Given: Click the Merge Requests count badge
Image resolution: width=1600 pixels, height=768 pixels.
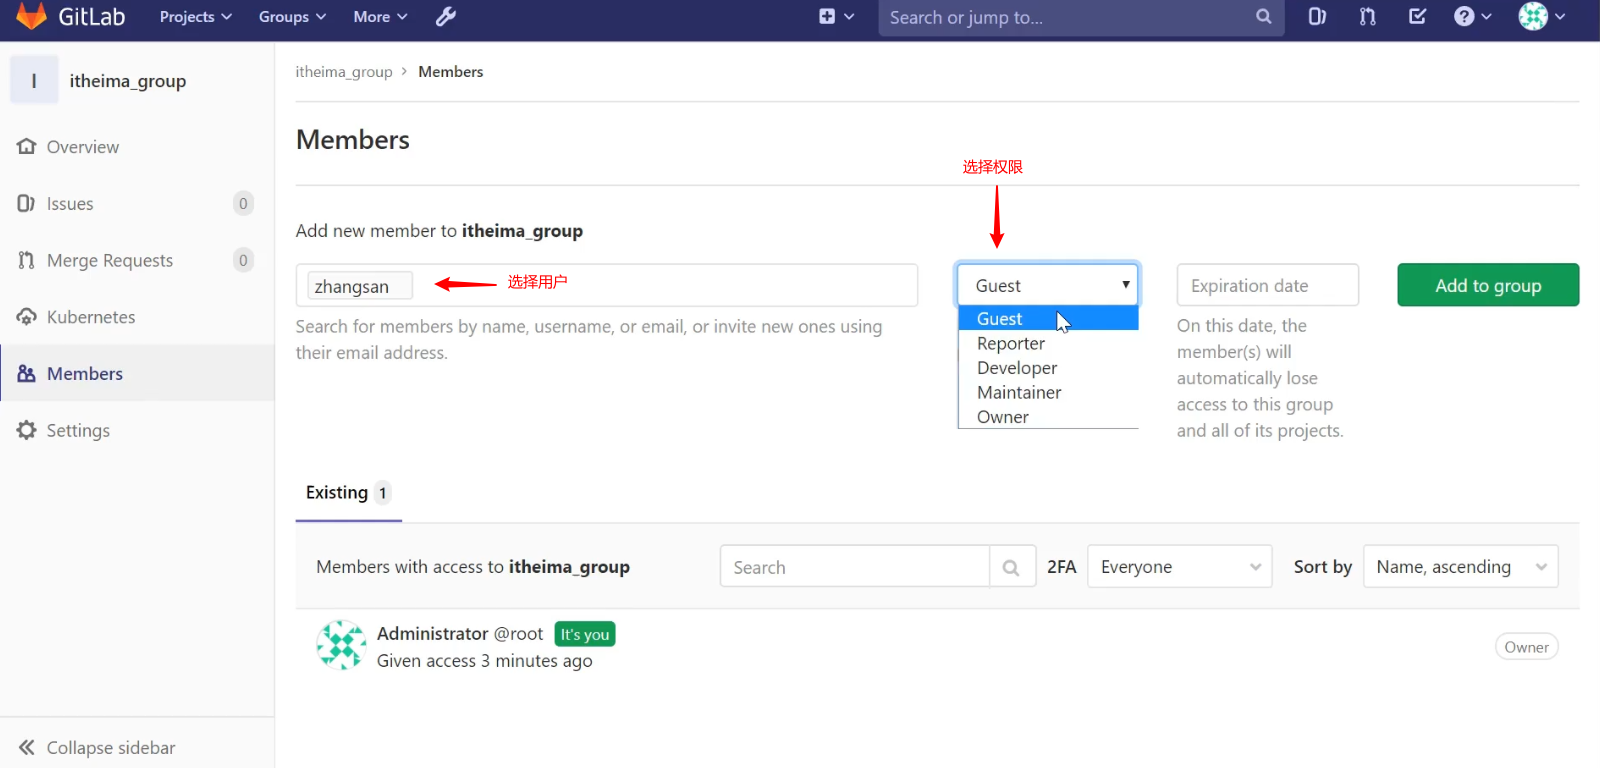Looking at the screenshot, I should coord(243,260).
